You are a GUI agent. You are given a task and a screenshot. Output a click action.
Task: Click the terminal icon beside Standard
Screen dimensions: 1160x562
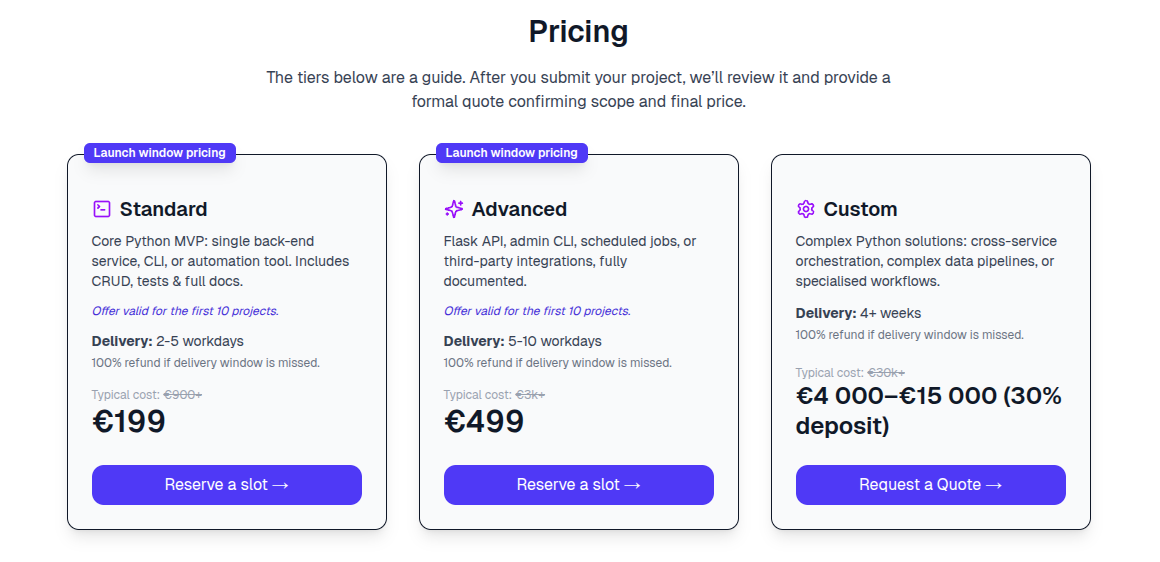[x=101, y=209]
